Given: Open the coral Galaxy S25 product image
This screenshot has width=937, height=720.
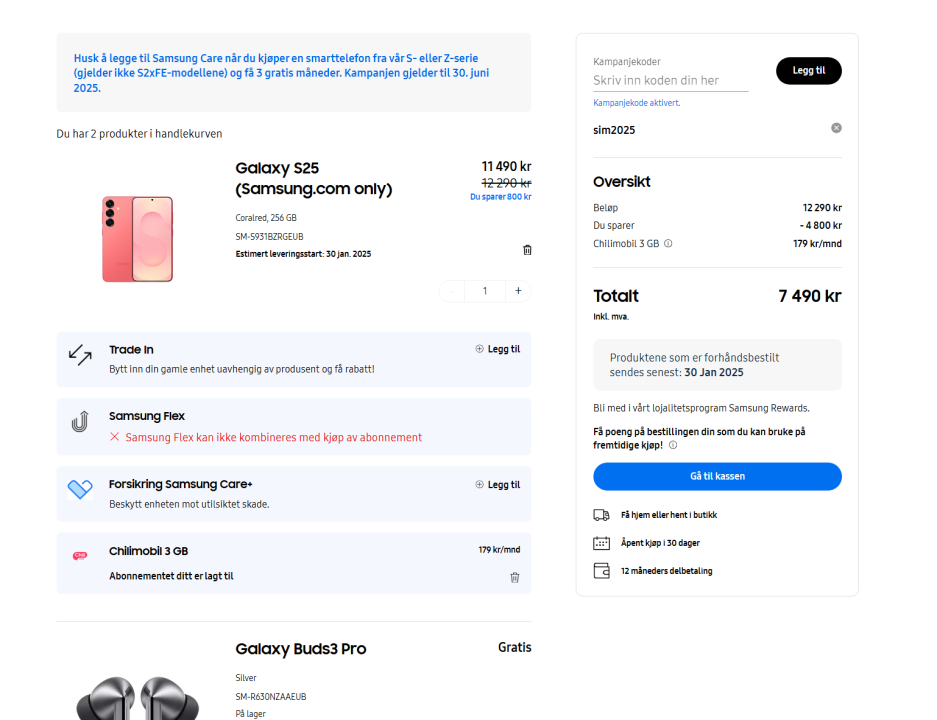Looking at the screenshot, I should click(137, 239).
